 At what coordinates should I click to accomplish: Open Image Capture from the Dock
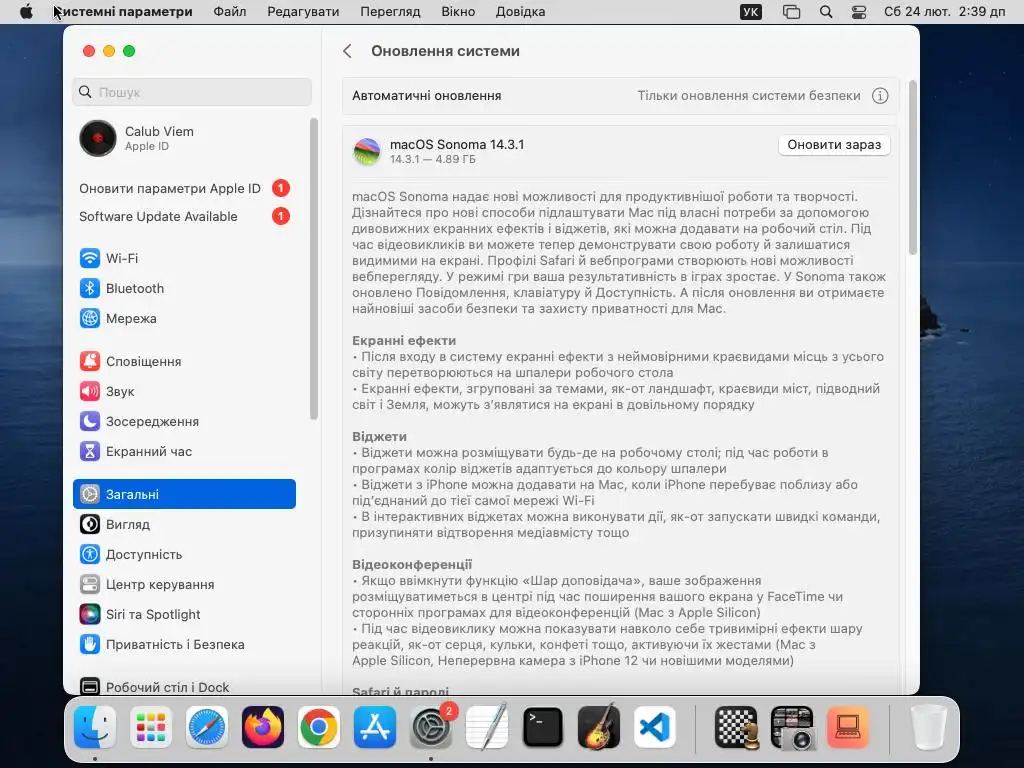coord(792,727)
